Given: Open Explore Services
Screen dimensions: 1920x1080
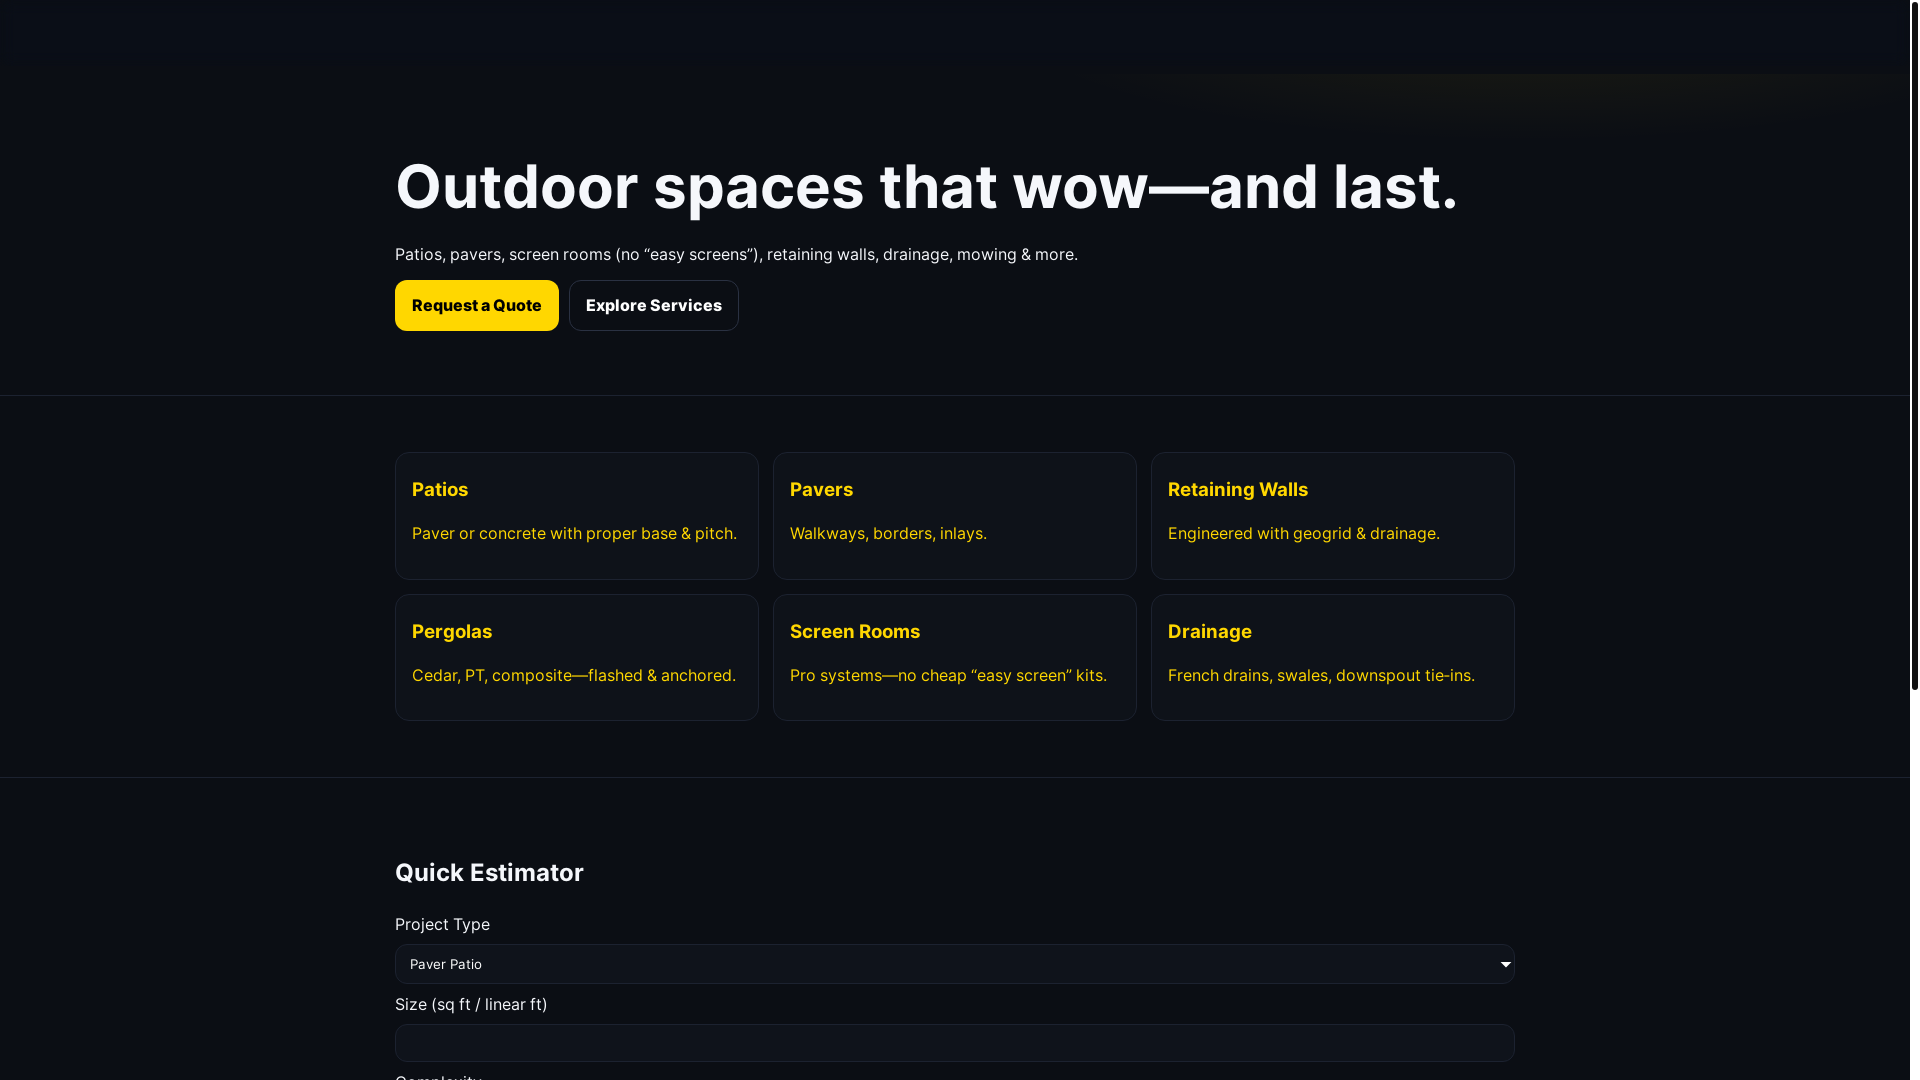Looking at the screenshot, I should pos(653,305).
